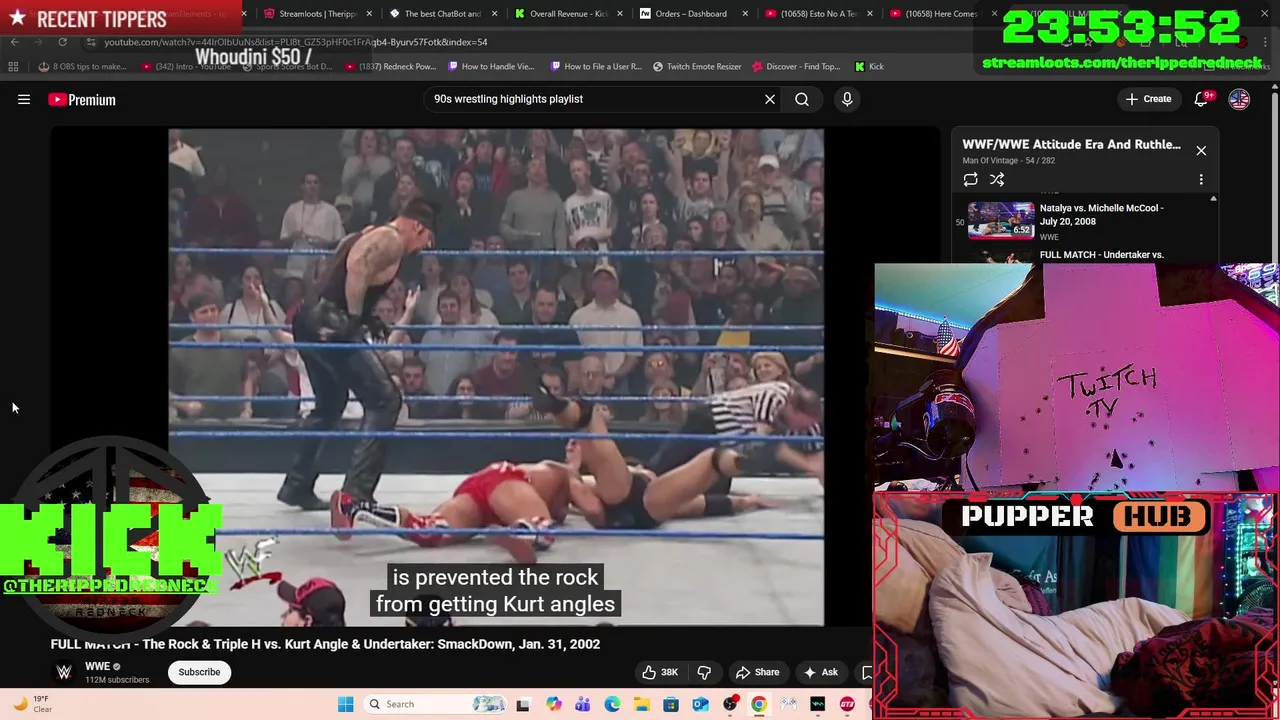Toggle loop playlist
Screen dimensions: 1280x720
(970, 180)
